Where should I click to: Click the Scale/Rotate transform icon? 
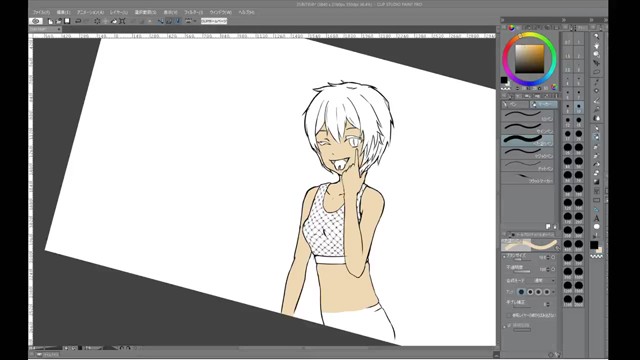122,21
